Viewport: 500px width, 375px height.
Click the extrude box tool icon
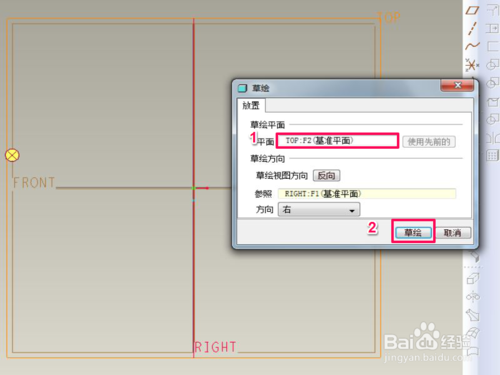click(472, 278)
